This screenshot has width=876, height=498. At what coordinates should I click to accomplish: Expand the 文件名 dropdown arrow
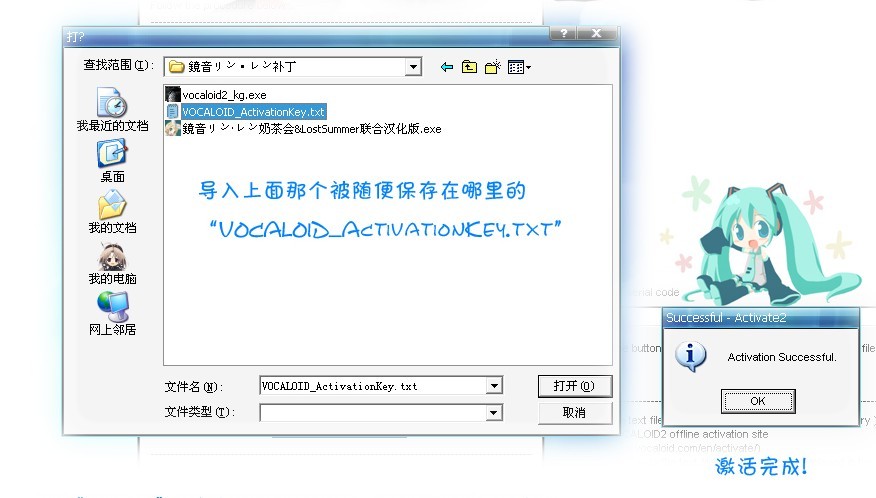[494, 386]
